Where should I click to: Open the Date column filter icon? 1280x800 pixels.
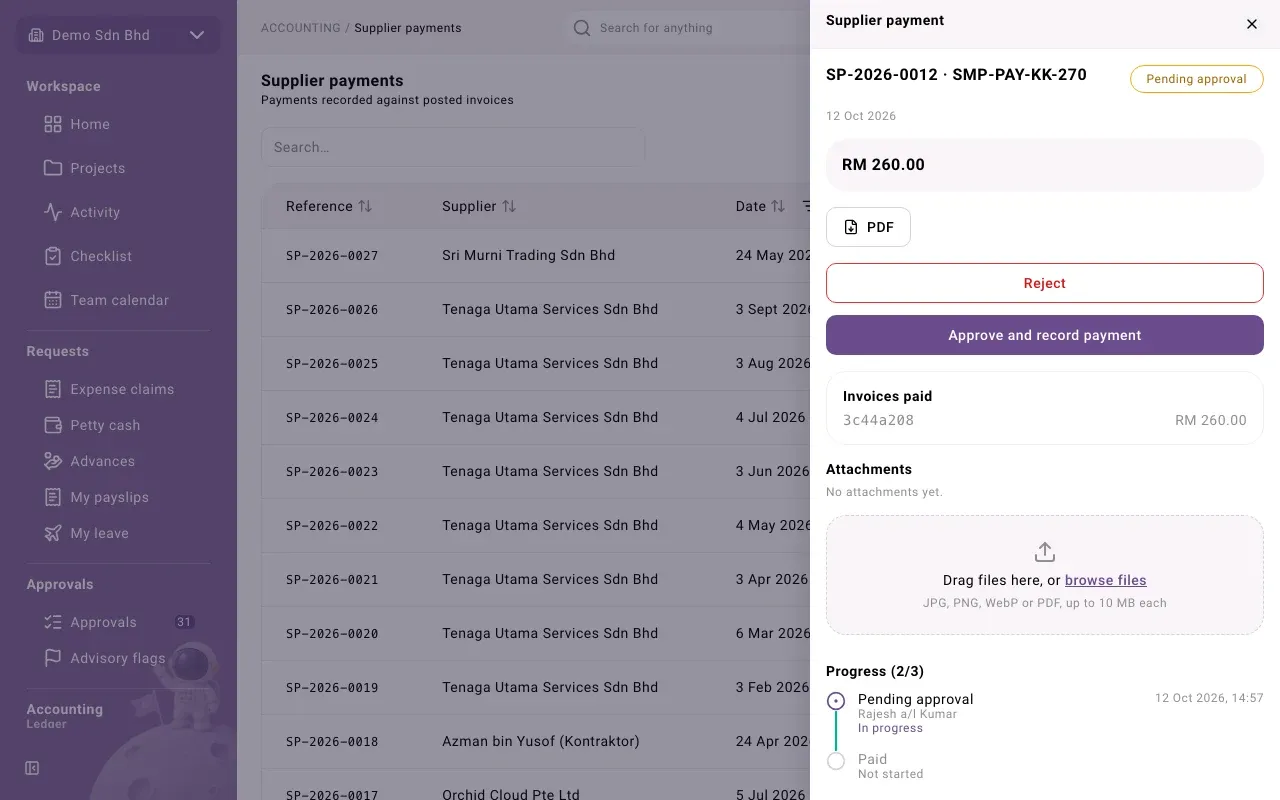(806, 206)
